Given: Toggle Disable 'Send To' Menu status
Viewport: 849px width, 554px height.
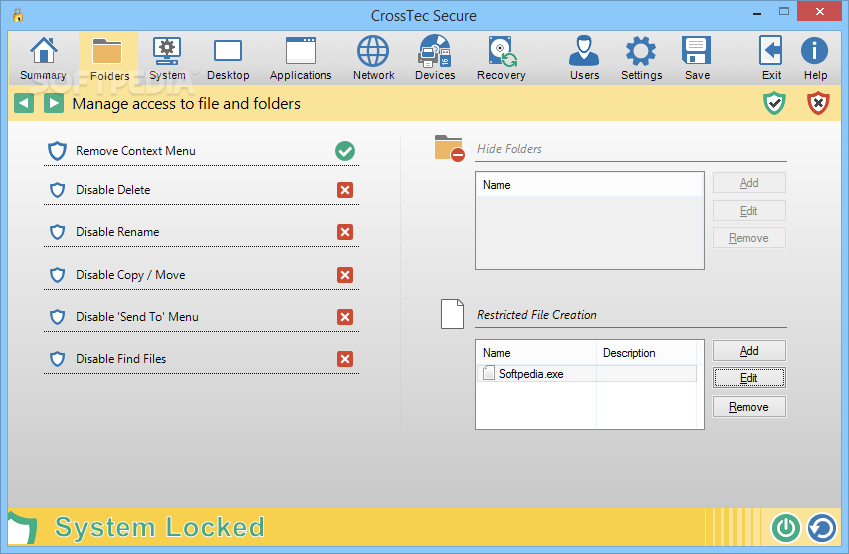Looking at the screenshot, I should coord(345,317).
